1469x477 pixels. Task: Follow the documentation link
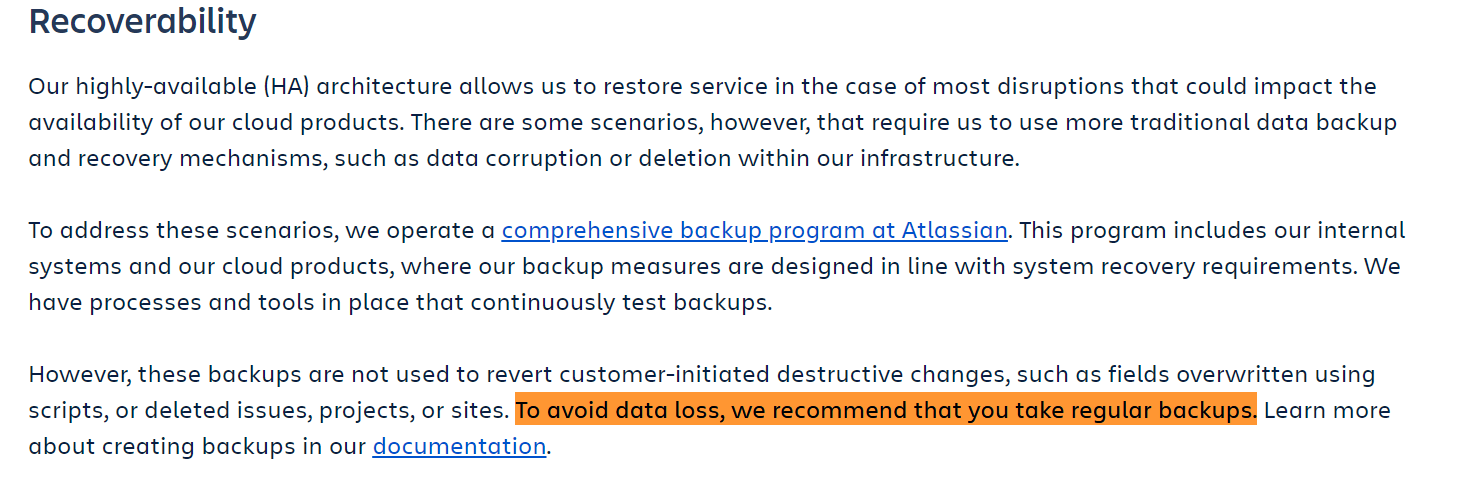[x=459, y=446]
